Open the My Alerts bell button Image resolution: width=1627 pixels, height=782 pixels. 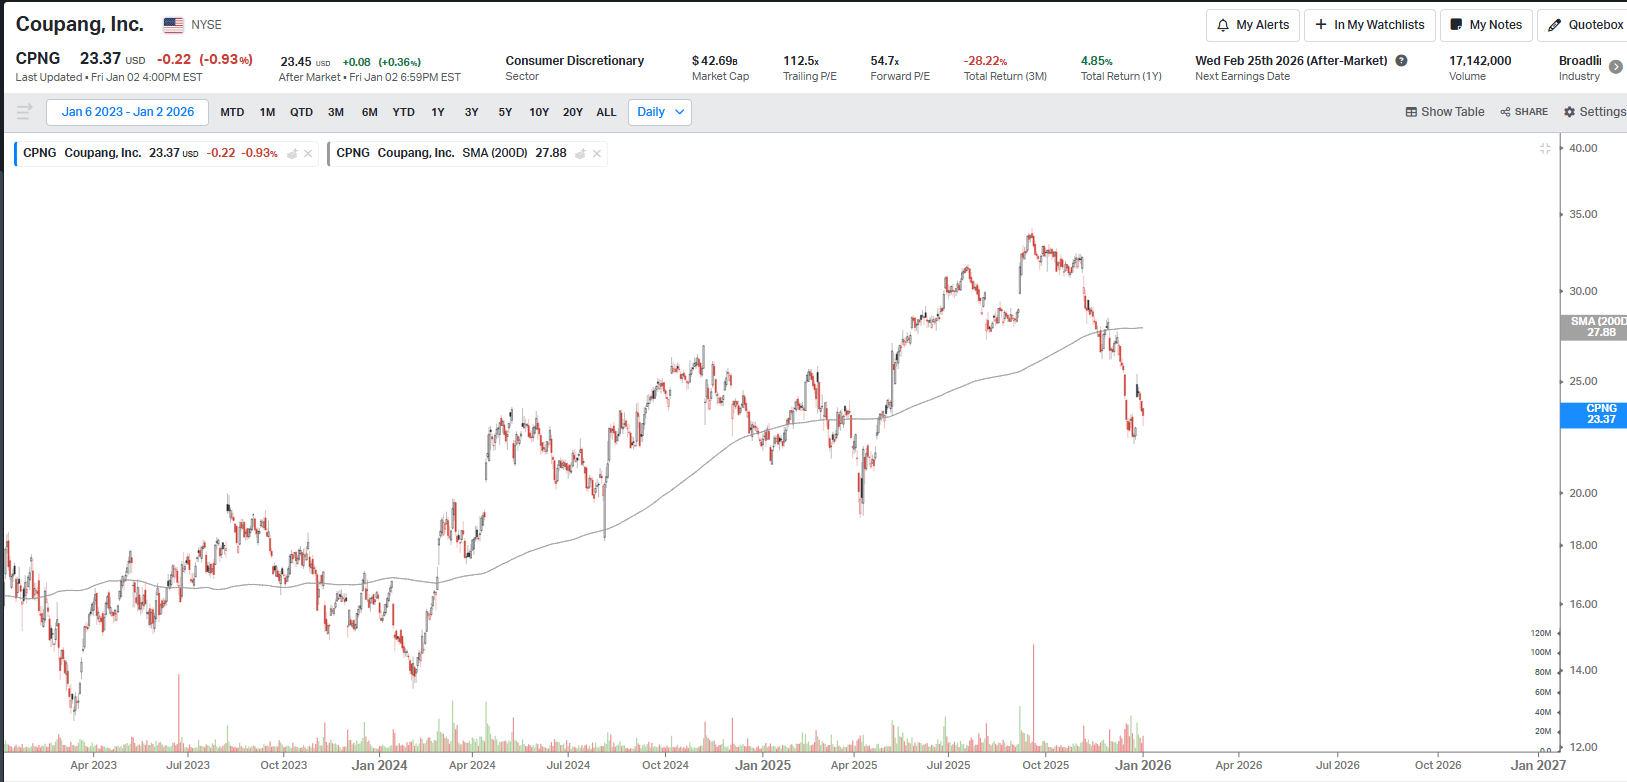[x=1253, y=25]
